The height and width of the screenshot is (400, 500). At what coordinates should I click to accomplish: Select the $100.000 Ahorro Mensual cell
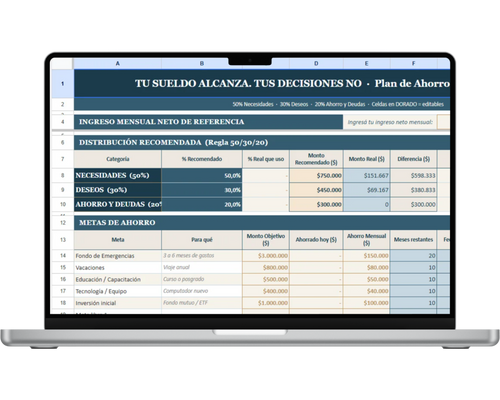point(366,303)
